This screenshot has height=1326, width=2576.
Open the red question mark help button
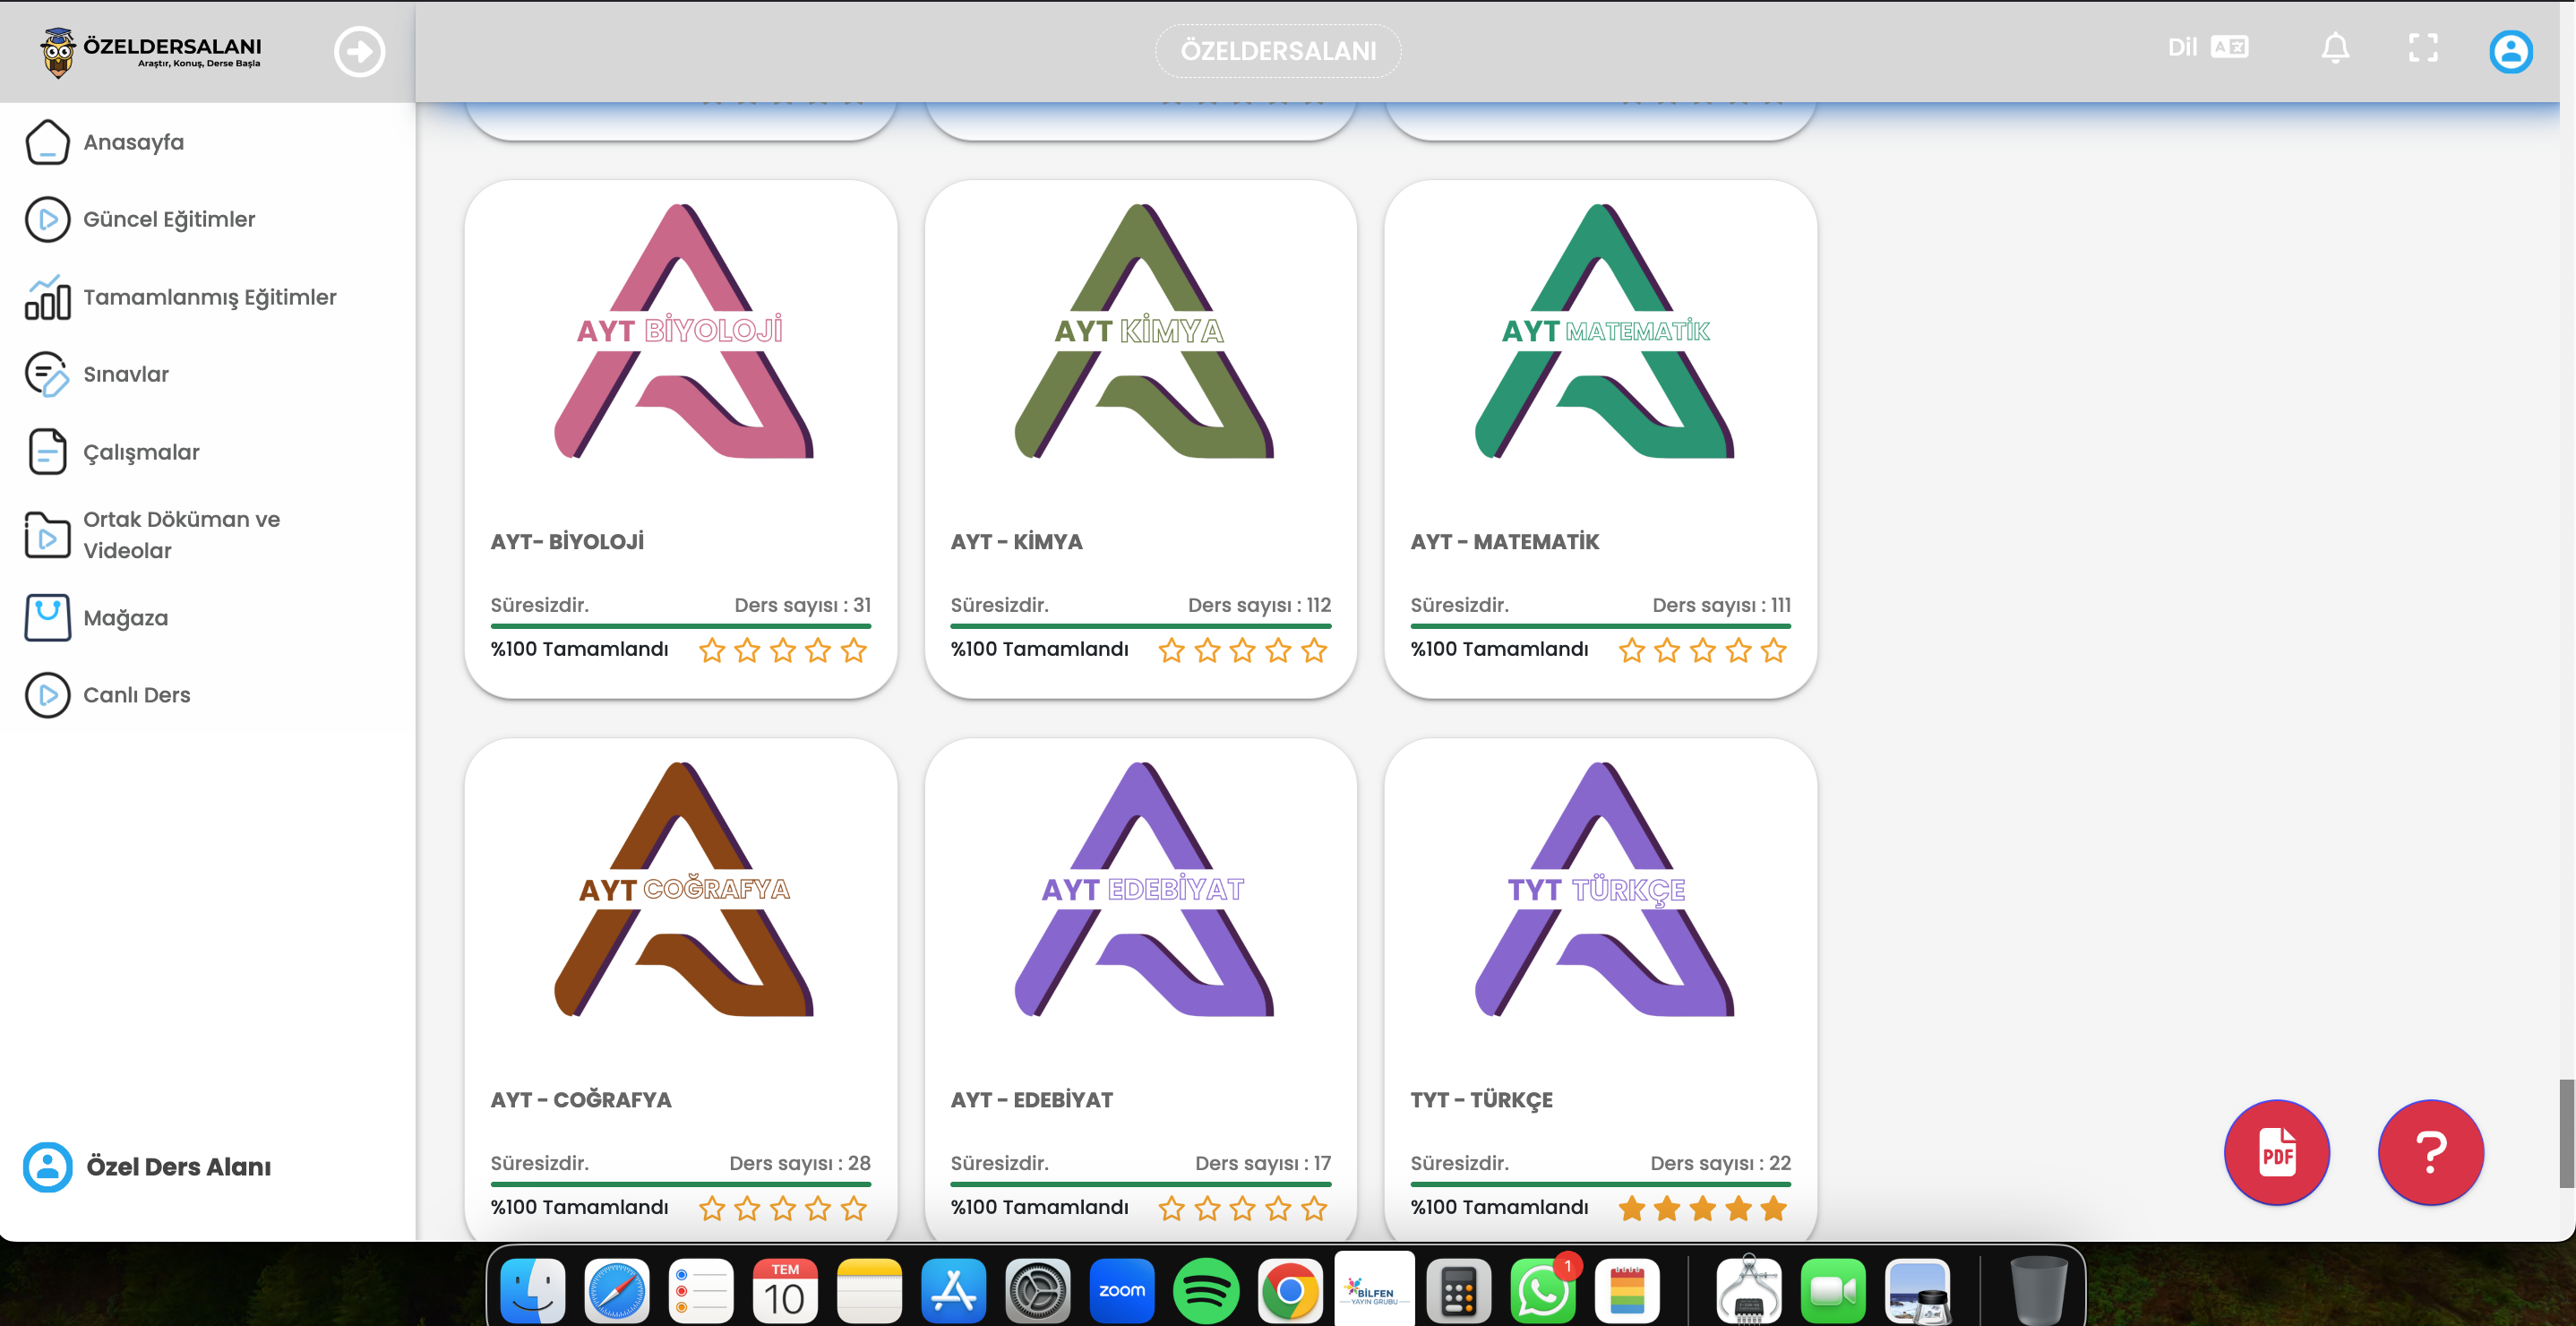click(2430, 1152)
